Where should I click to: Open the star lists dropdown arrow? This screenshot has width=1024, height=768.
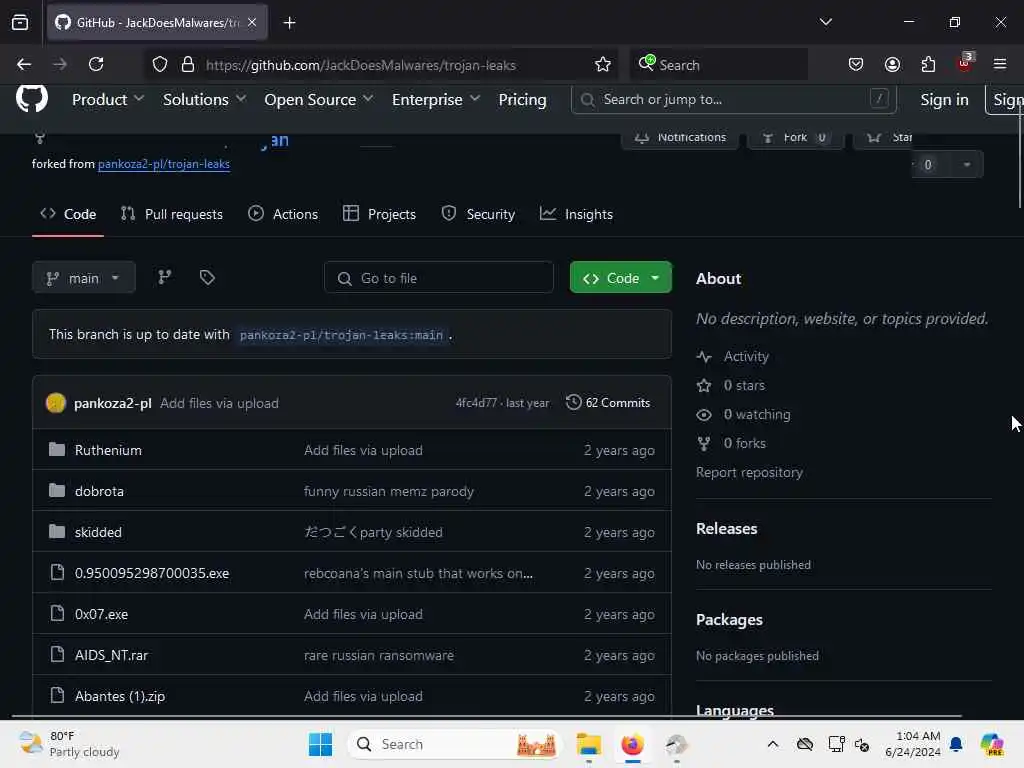coord(967,165)
